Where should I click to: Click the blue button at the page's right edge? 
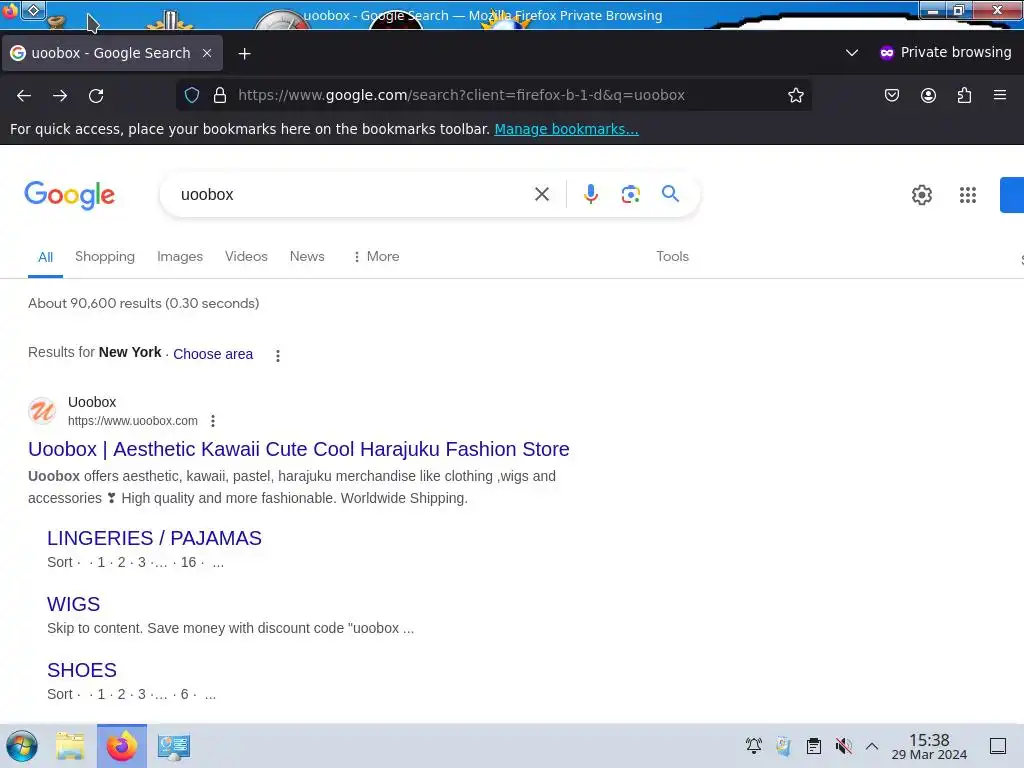1012,195
